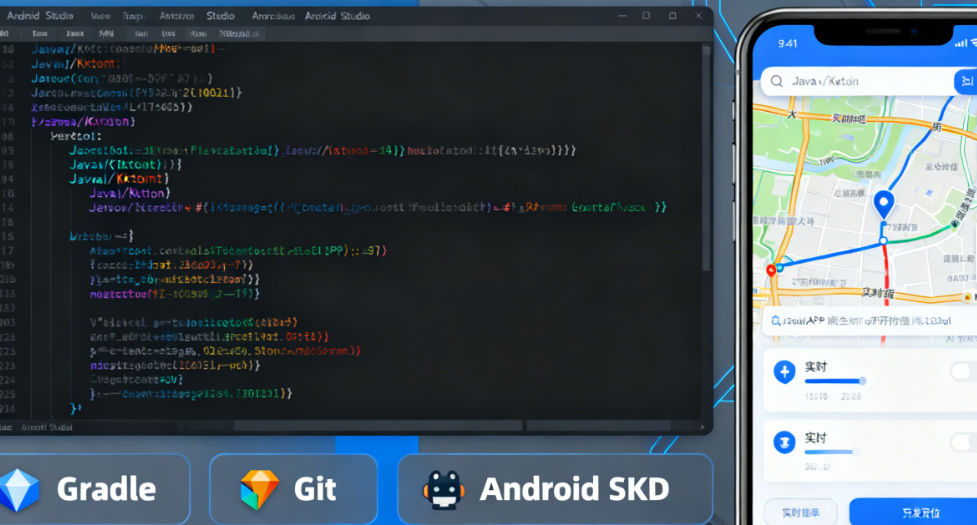Click the Gradle diamond icon

point(19,490)
